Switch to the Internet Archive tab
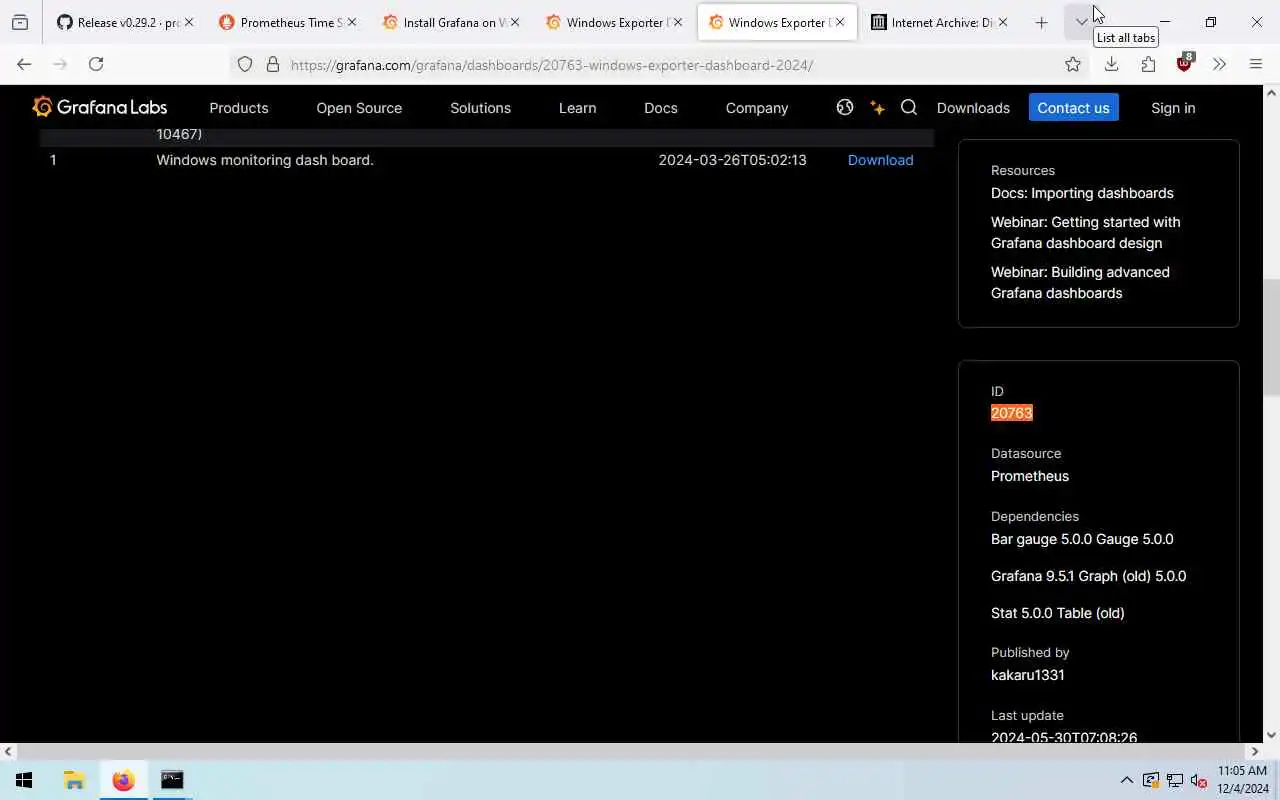1280x800 pixels. coord(937,22)
